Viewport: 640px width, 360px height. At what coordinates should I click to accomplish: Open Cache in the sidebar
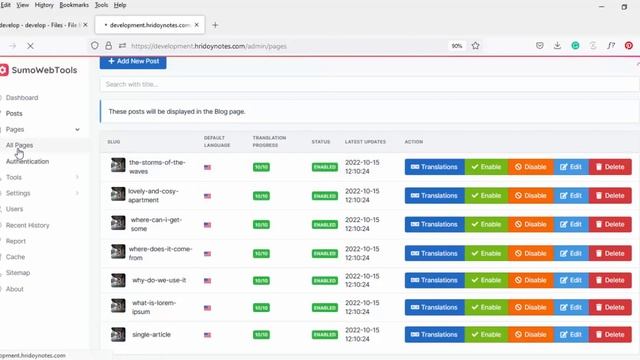point(15,257)
